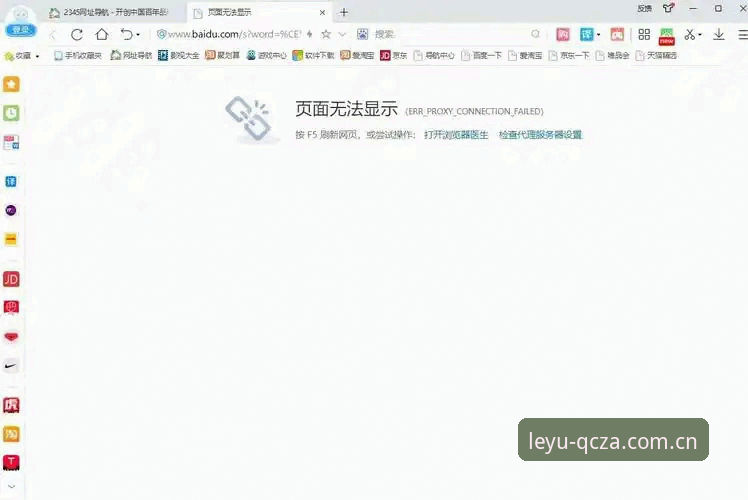Viewport: 748px width, 500px height.
Task: Open the 游戏中心 bookmark
Action: coord(266,56)
